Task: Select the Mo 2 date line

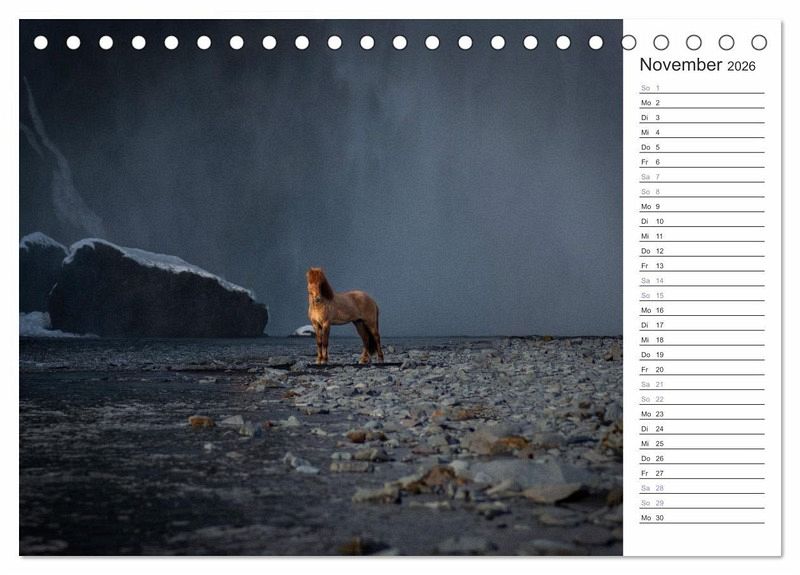Action: pos(700,103)
